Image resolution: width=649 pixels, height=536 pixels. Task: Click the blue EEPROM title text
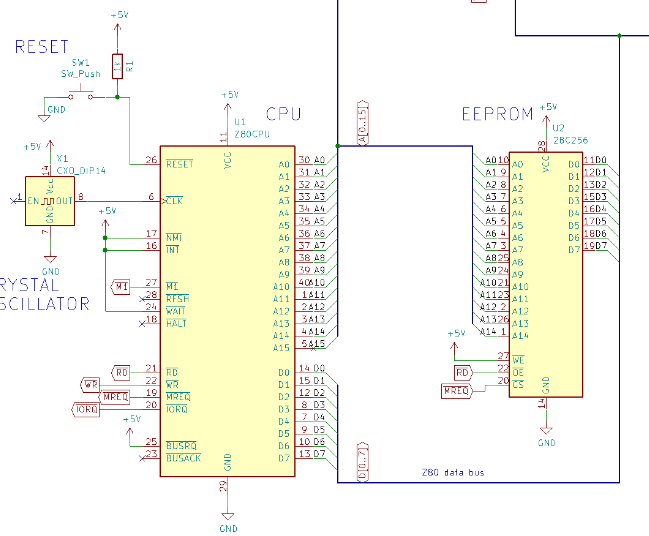(498, 114)
